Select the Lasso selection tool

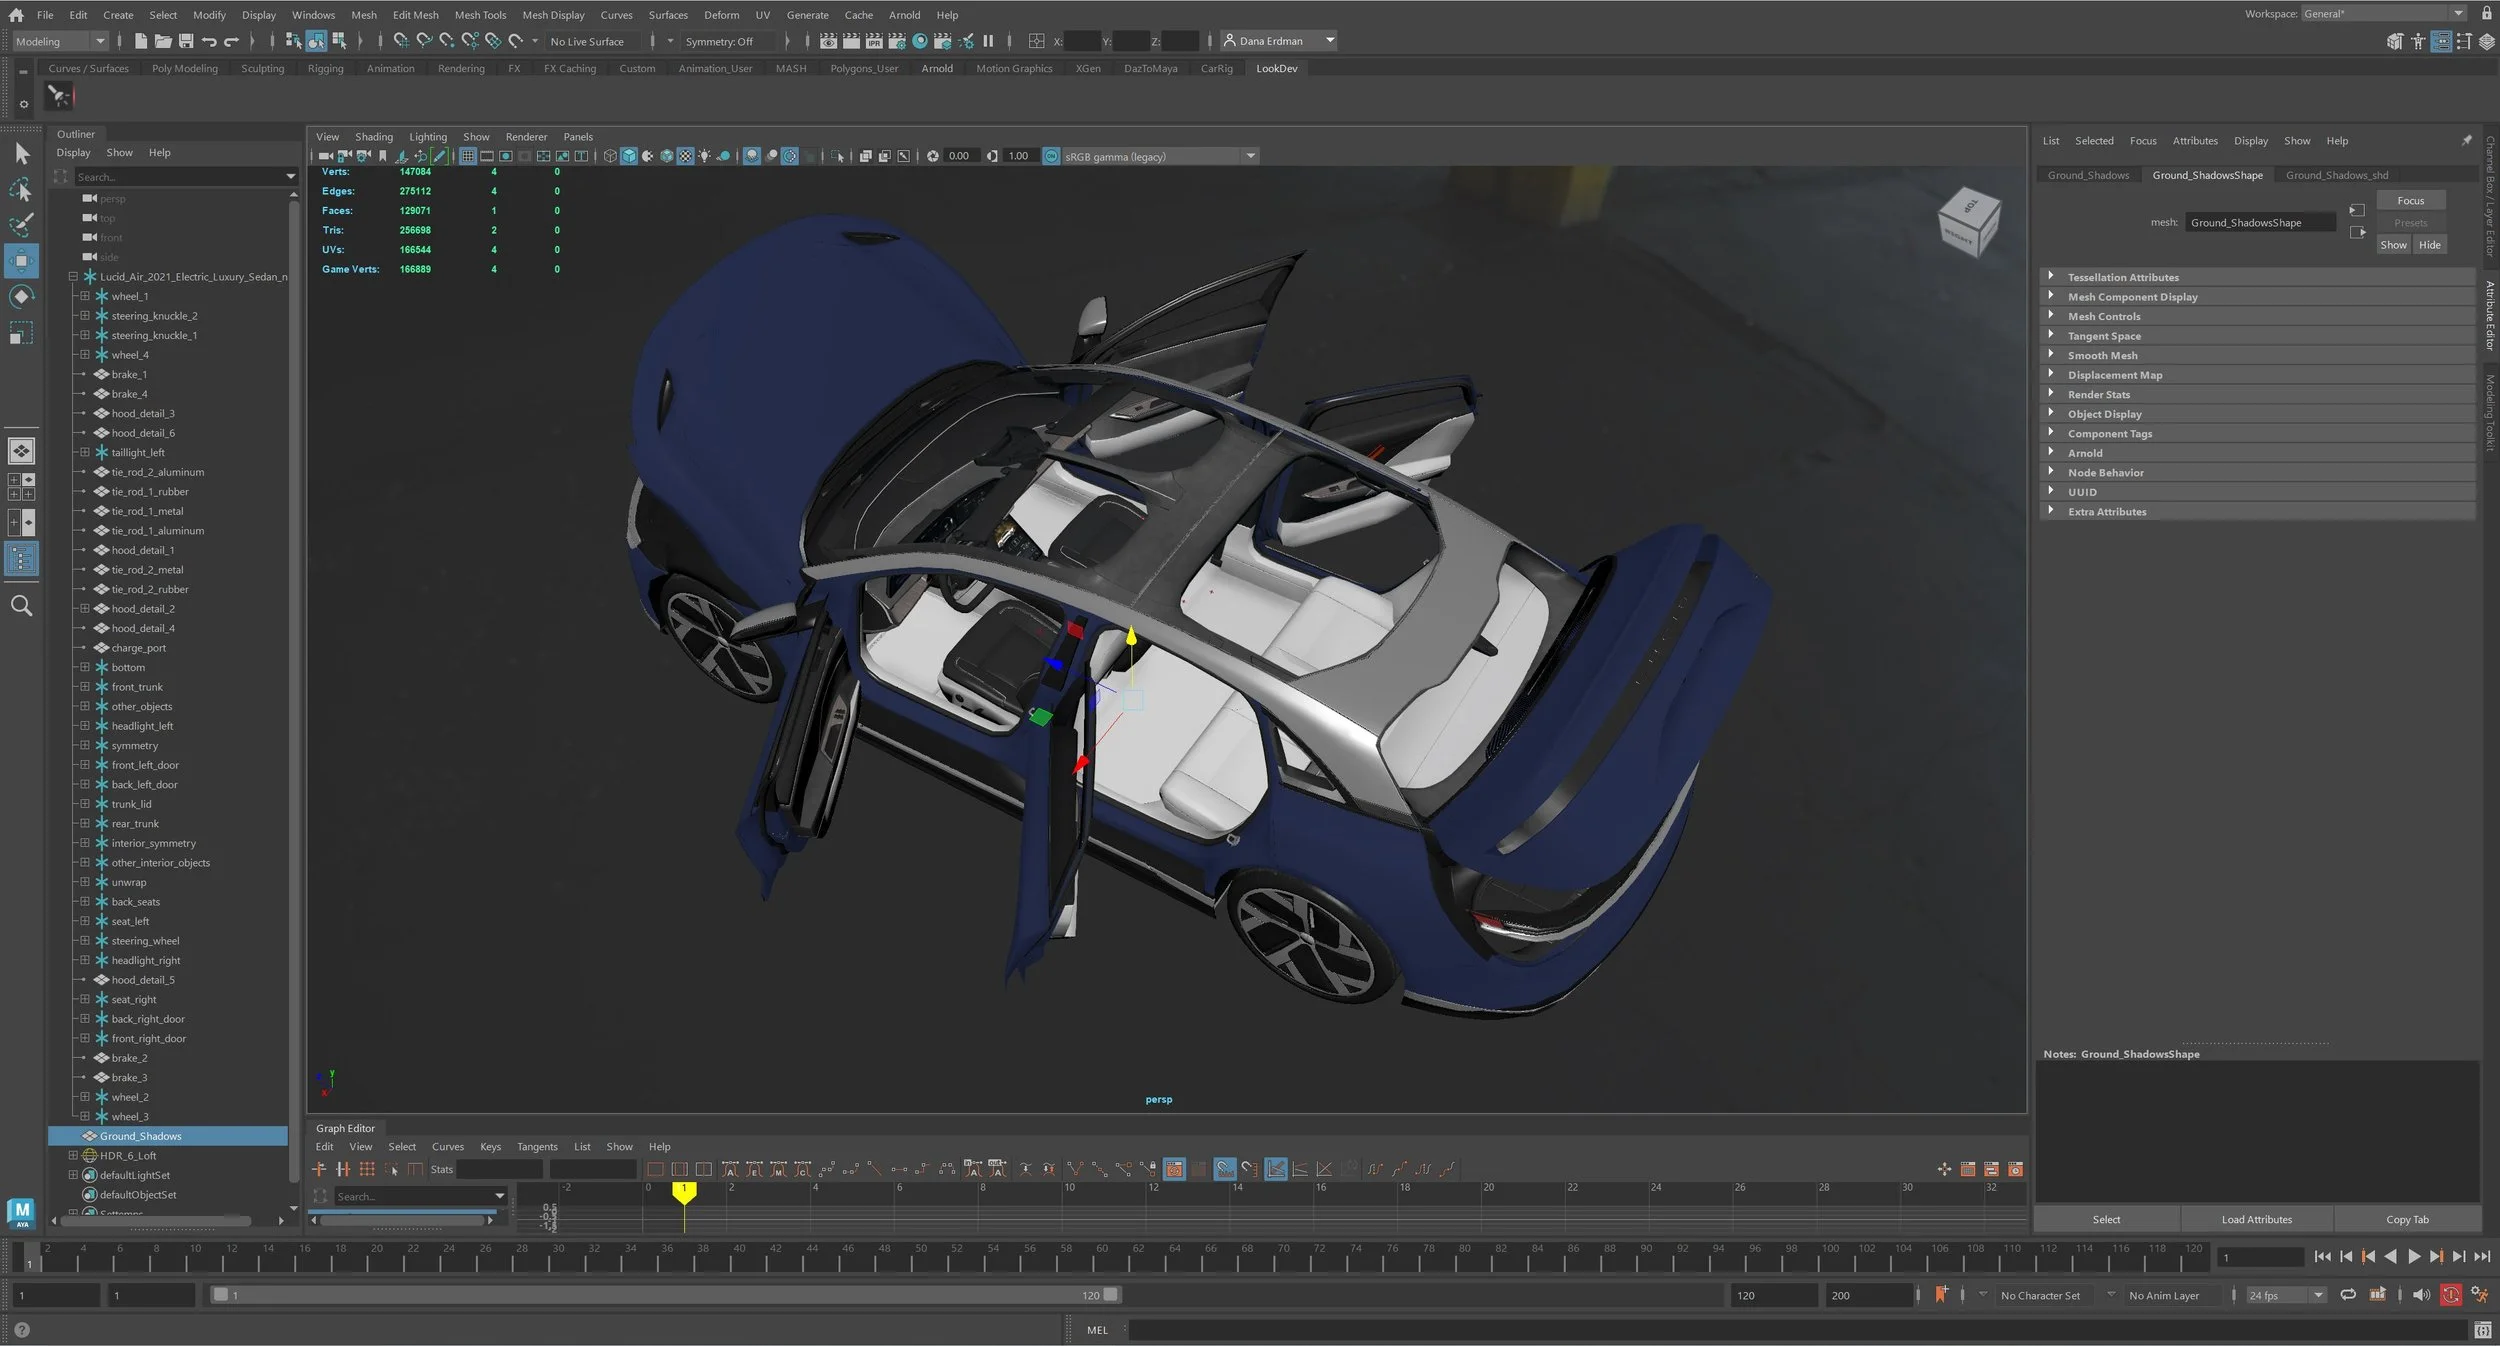pyautogui.click(x=21, y=190)
